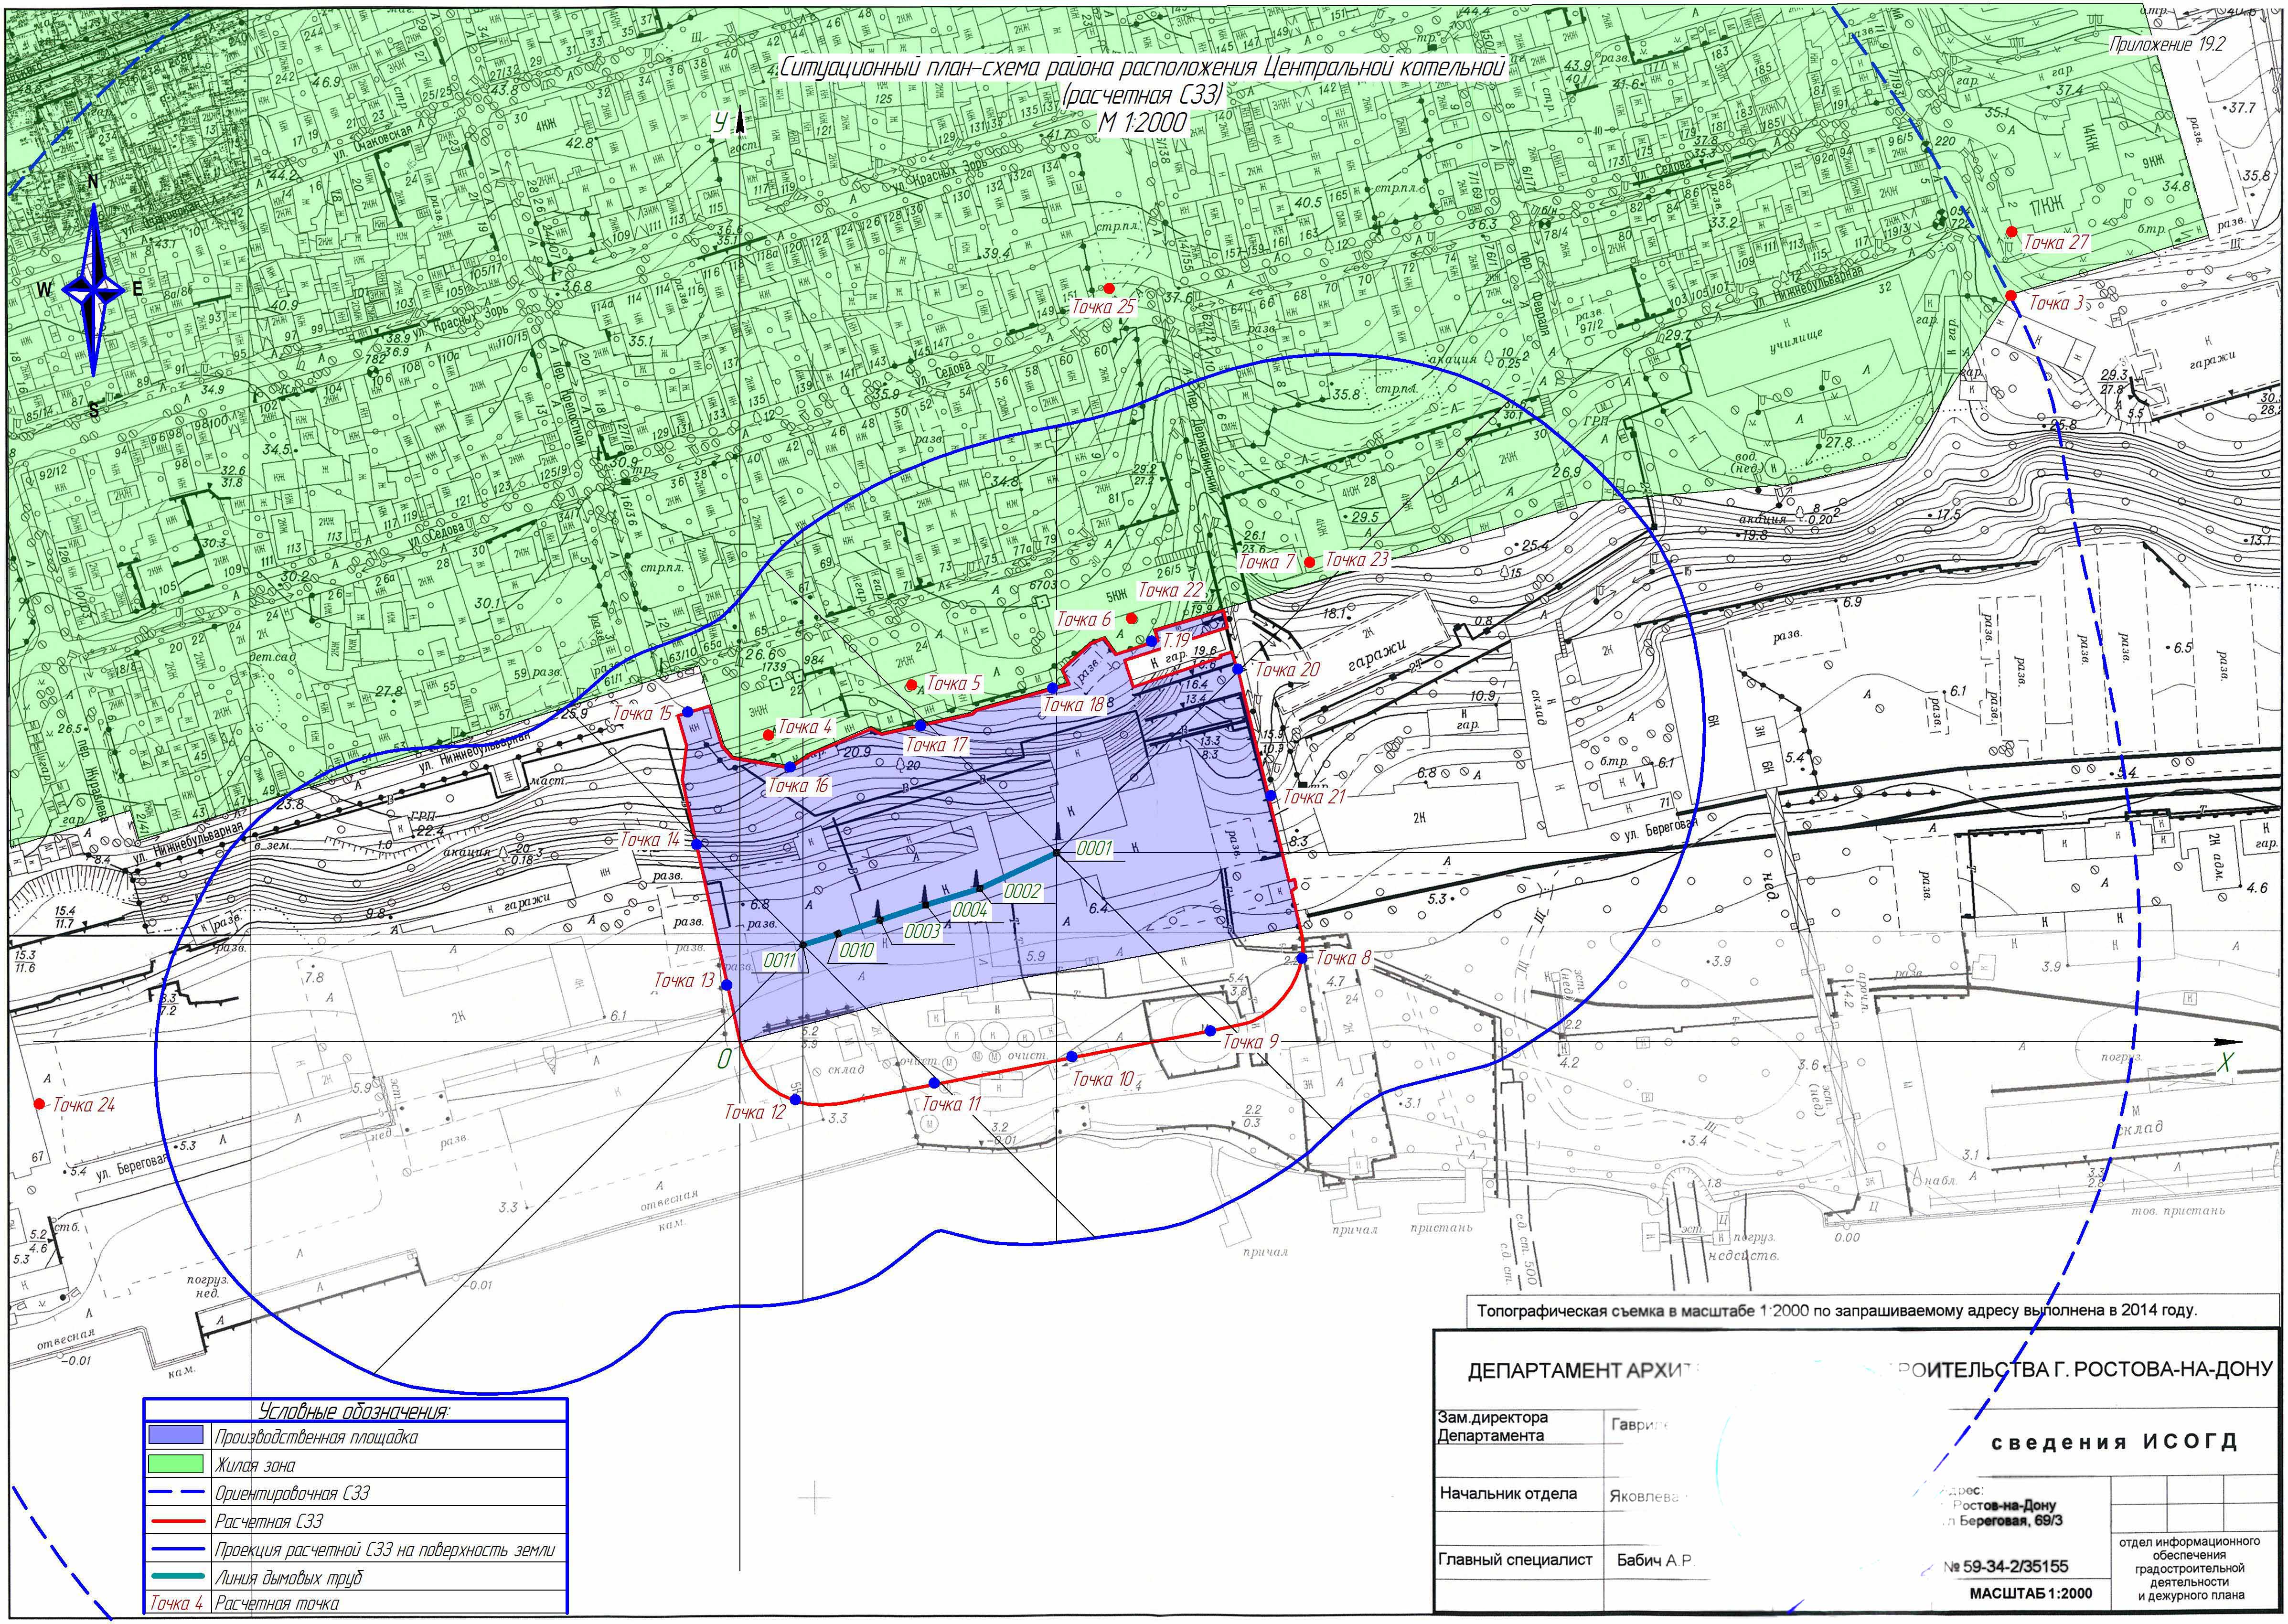Image resolution: width=2288 pixels, height=1624 pixels.
Task: Click the red dot at Точка 3
Action: click(2010, 296)
